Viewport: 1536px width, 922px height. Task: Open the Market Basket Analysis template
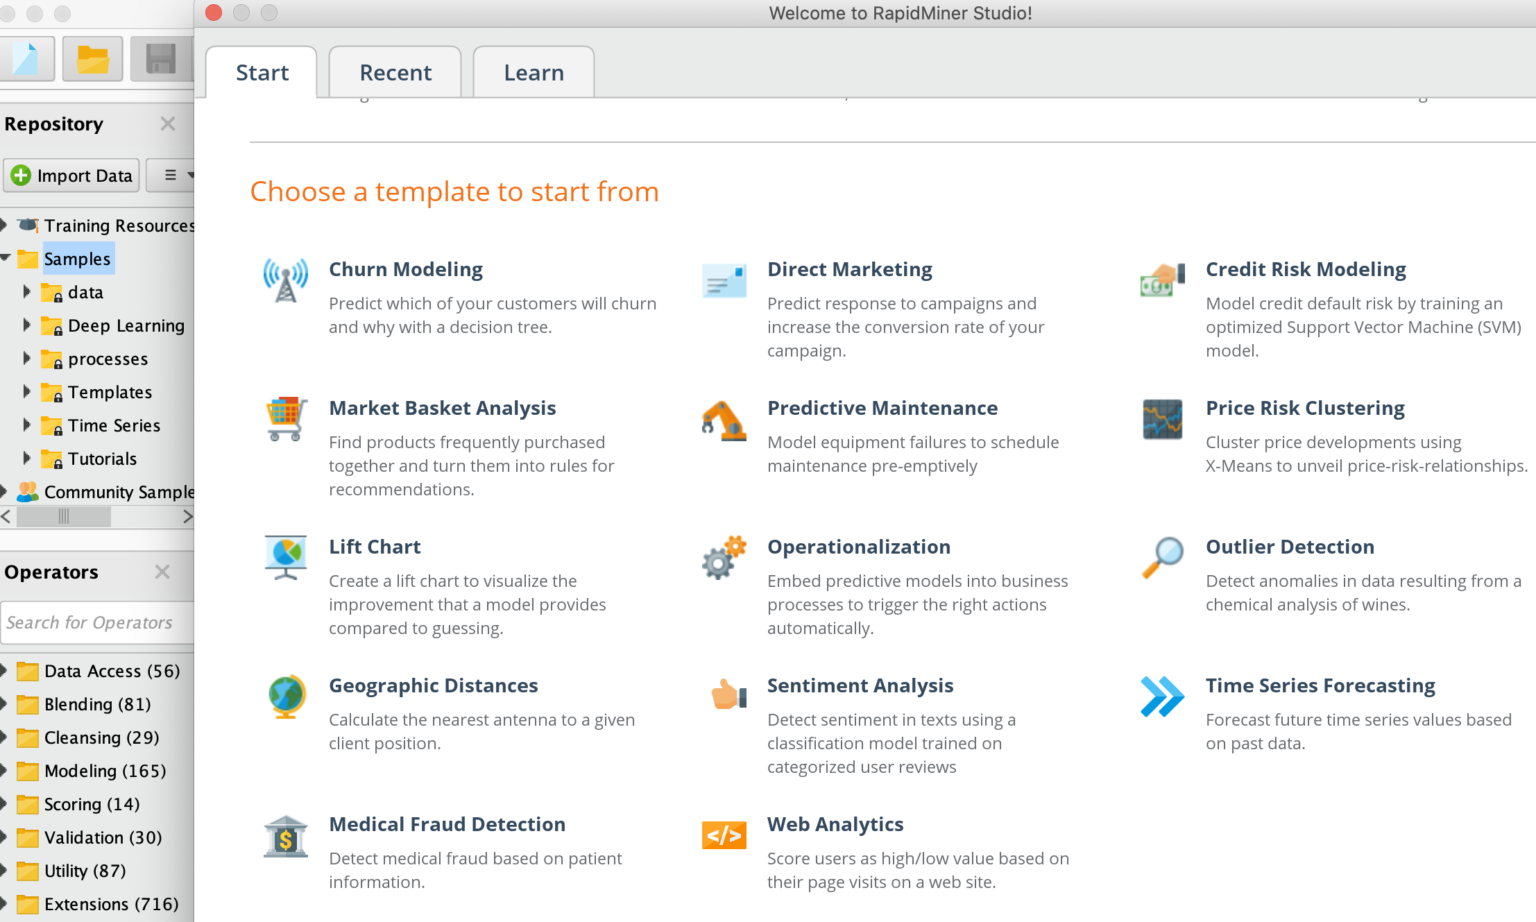click(x=442, y=408)
